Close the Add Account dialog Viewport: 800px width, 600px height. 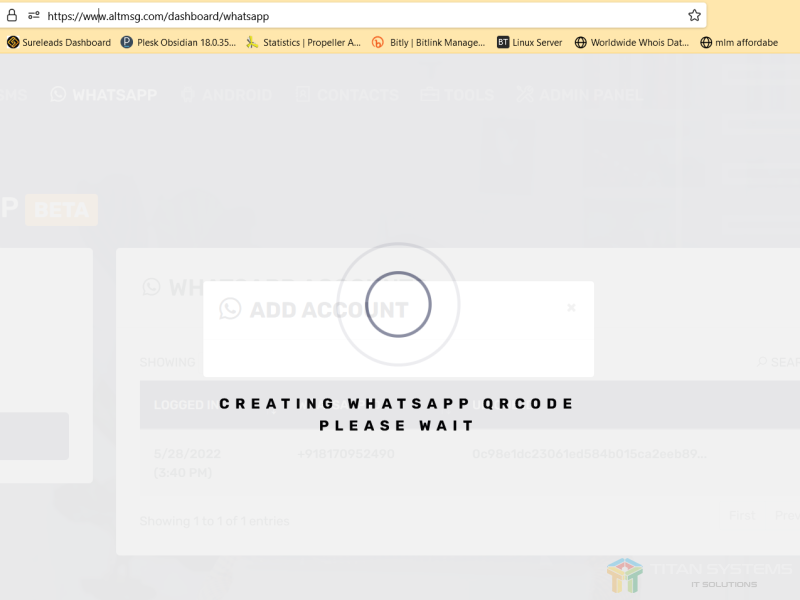(571, 308)
